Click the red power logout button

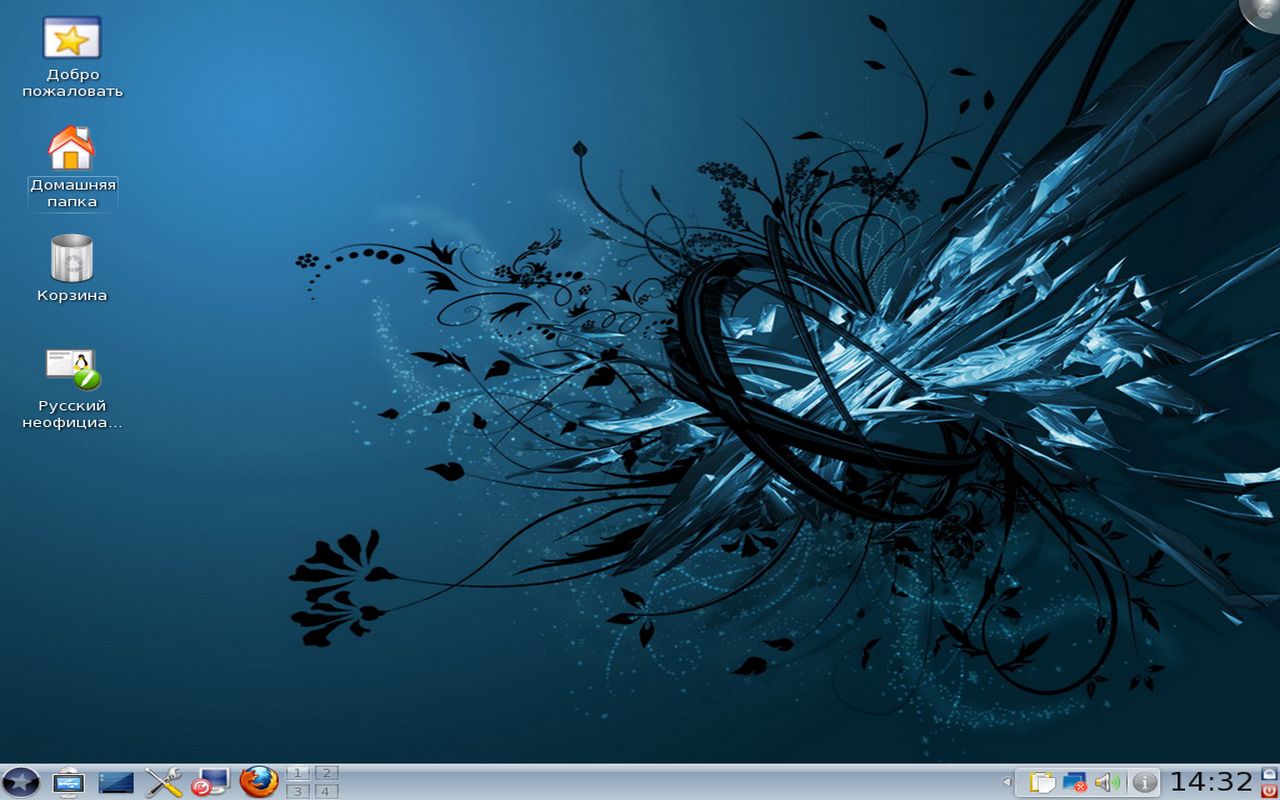1270,791
